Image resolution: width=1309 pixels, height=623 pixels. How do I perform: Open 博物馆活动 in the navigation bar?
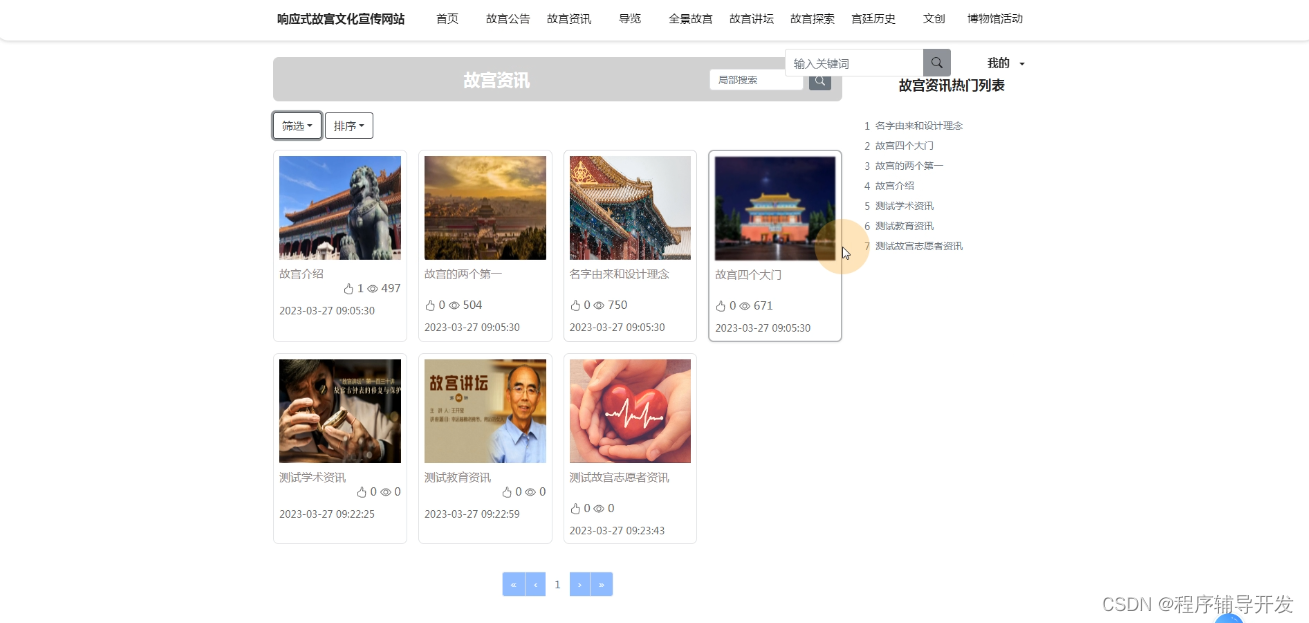(995, 19)
